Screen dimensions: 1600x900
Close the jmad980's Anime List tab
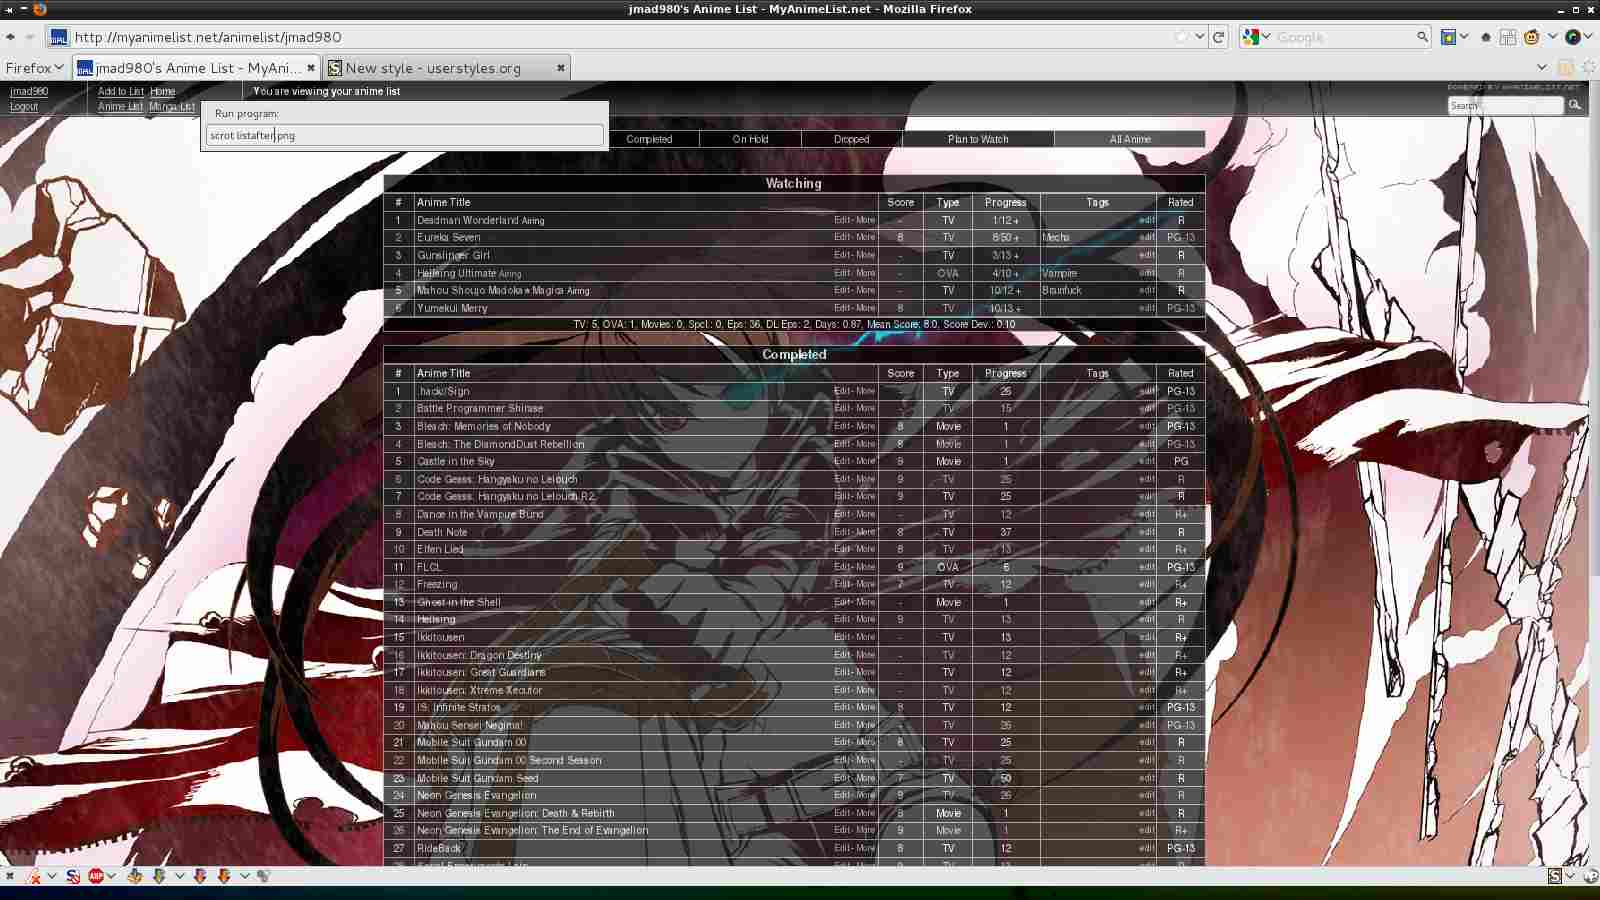(x=311, y=68)
